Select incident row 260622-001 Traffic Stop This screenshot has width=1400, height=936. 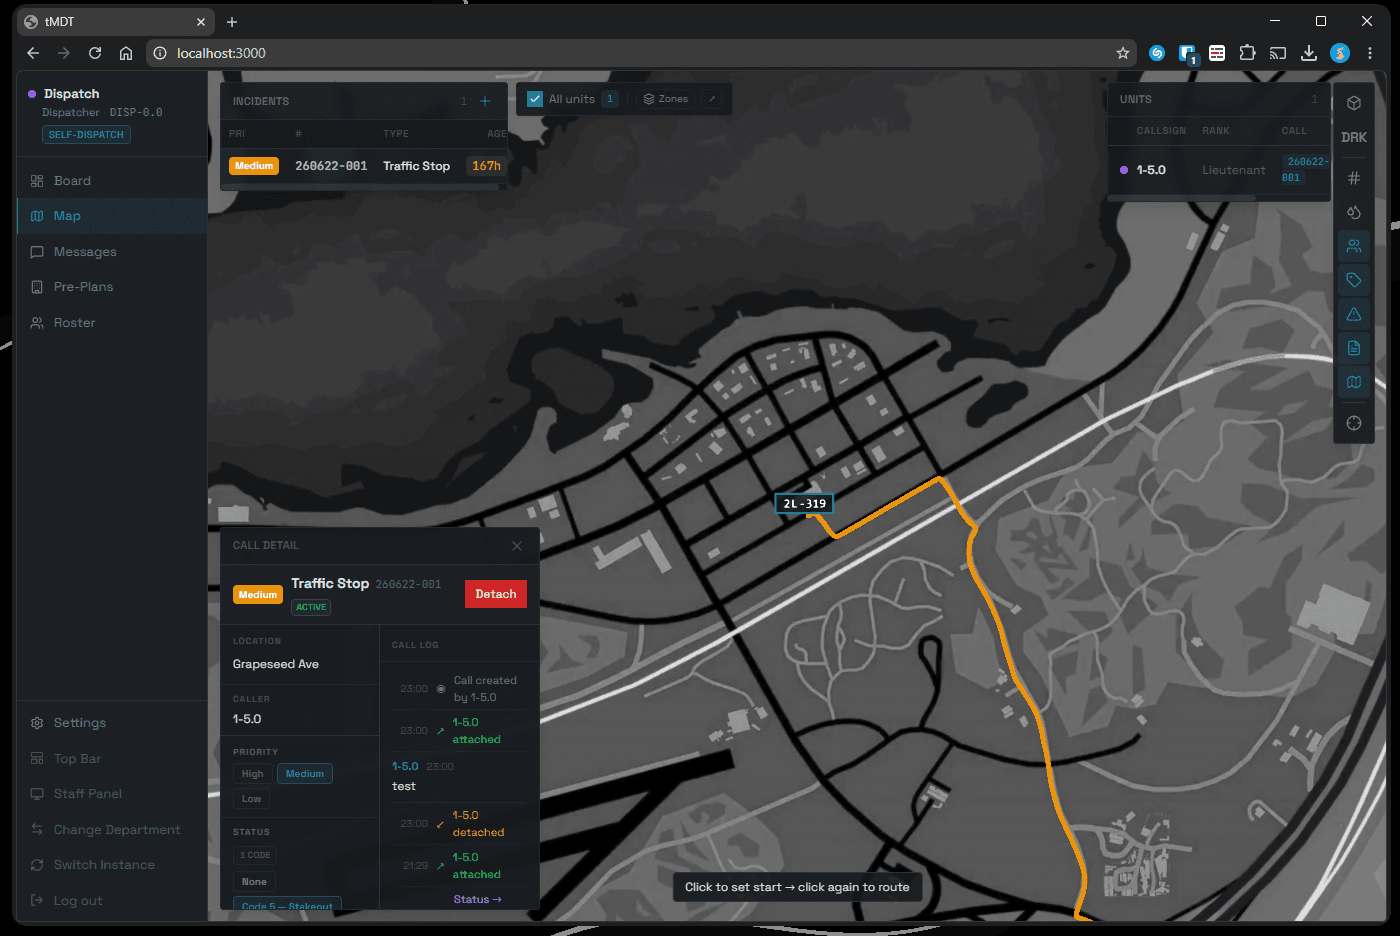coord(364,166)
